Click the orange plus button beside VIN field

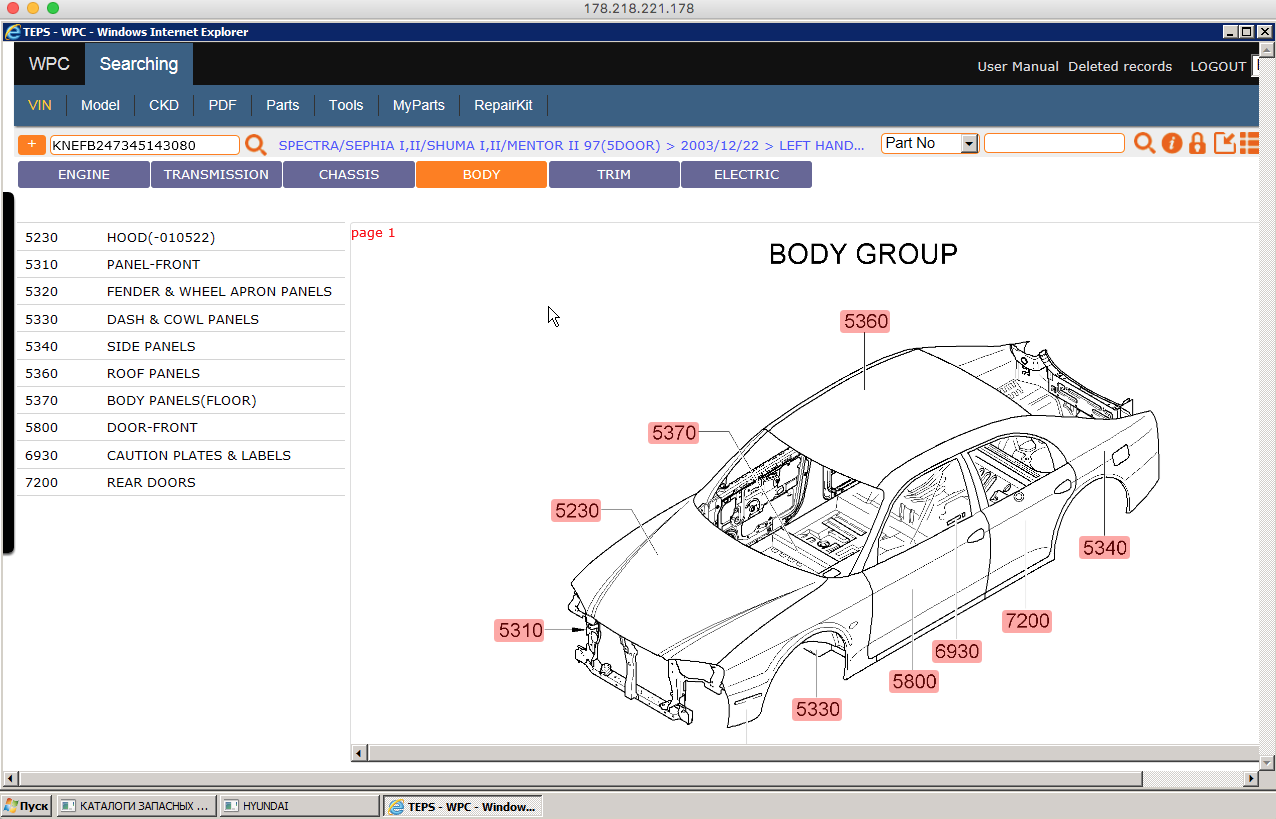[32, 144]
